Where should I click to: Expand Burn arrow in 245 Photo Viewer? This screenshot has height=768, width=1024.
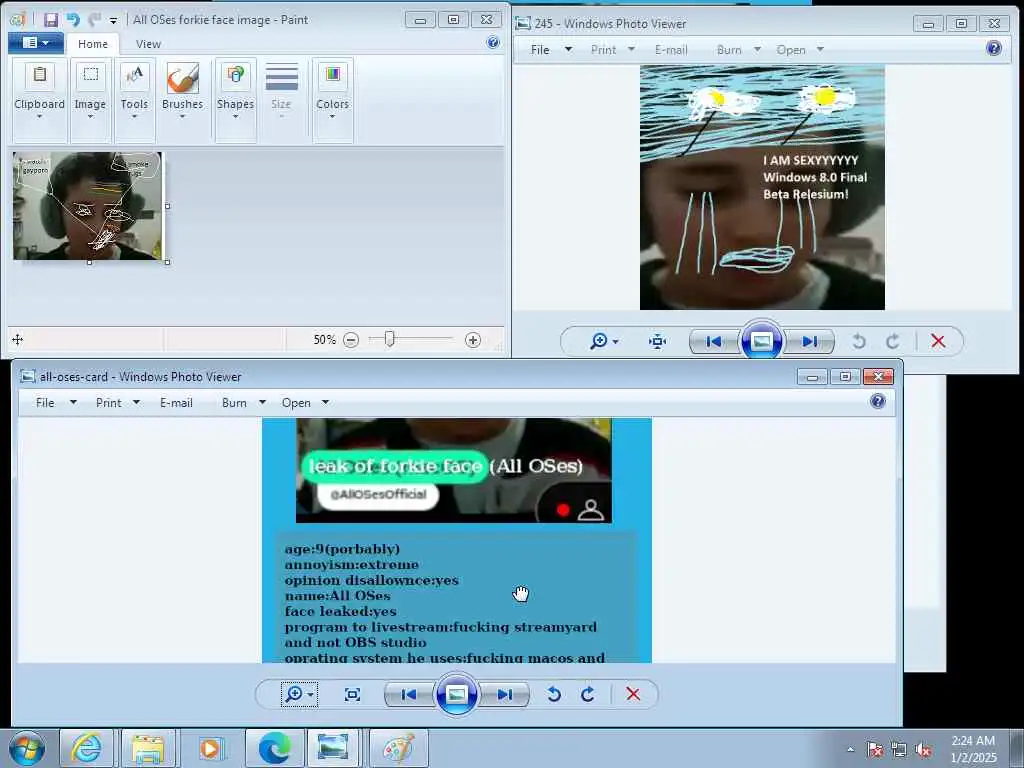757,49
